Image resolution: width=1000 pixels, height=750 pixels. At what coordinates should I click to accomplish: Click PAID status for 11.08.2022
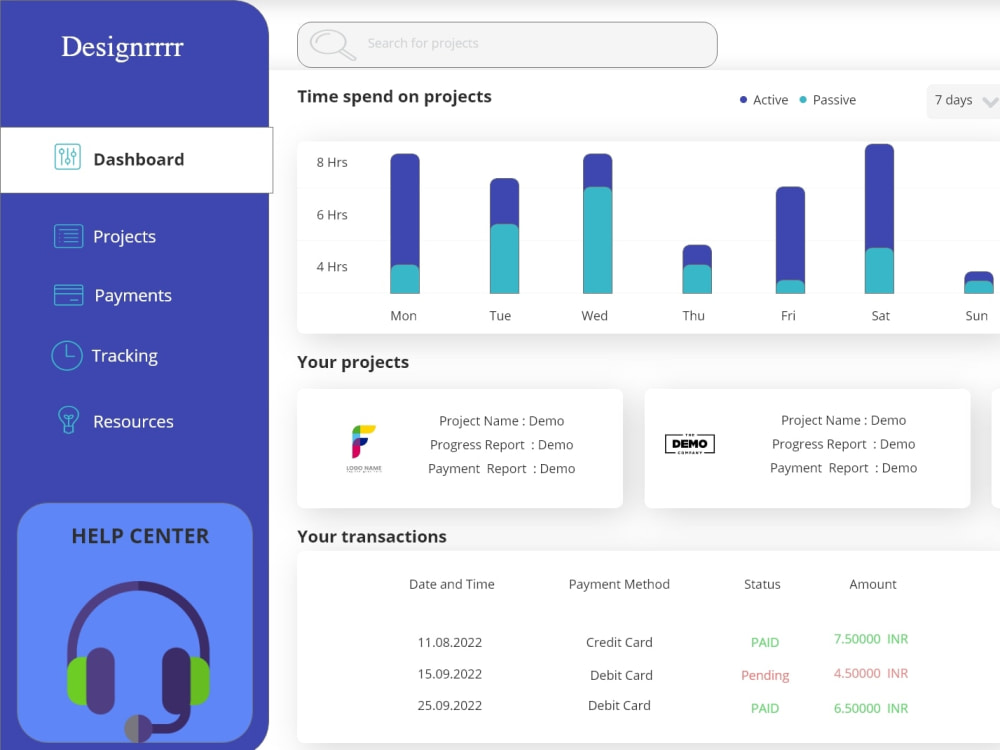765,642
